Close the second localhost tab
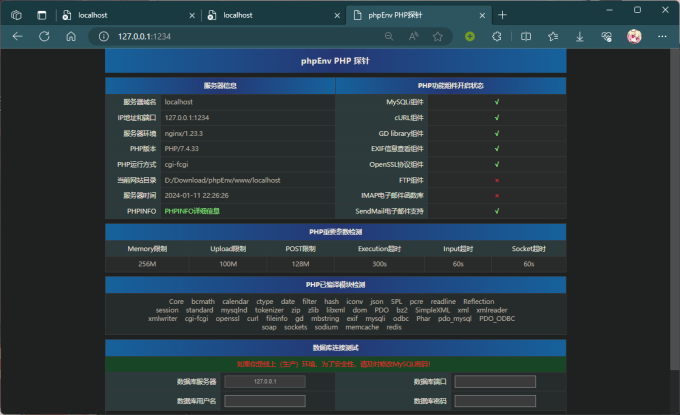This screenshot has width=680, height=415. tap(337, 16)
